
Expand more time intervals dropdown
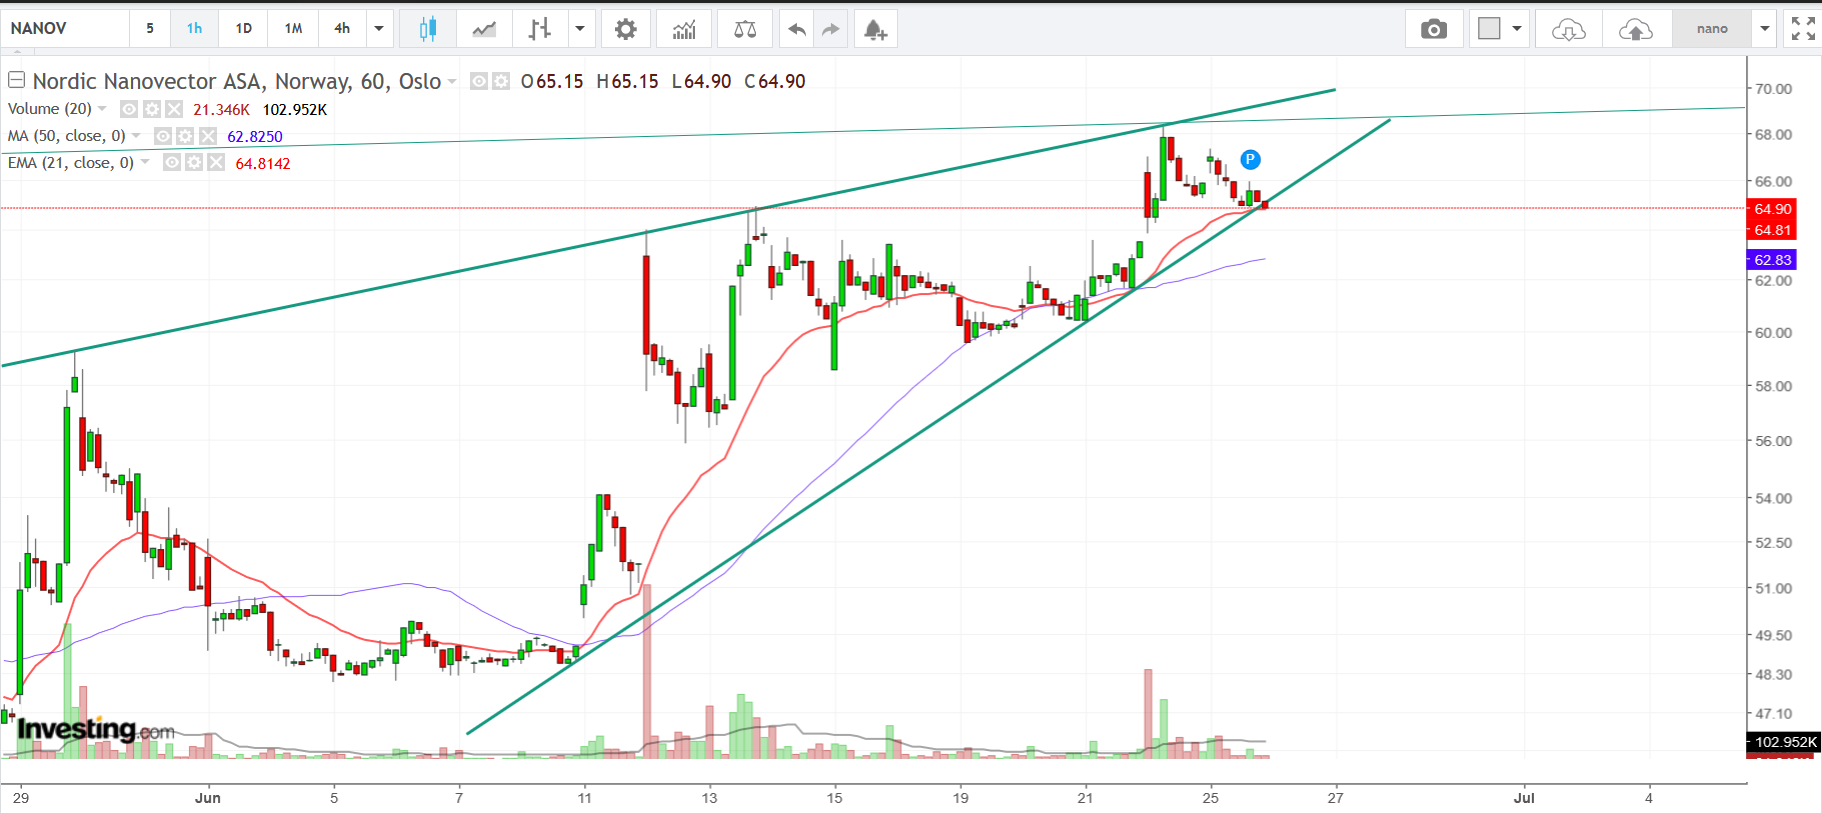379,29
